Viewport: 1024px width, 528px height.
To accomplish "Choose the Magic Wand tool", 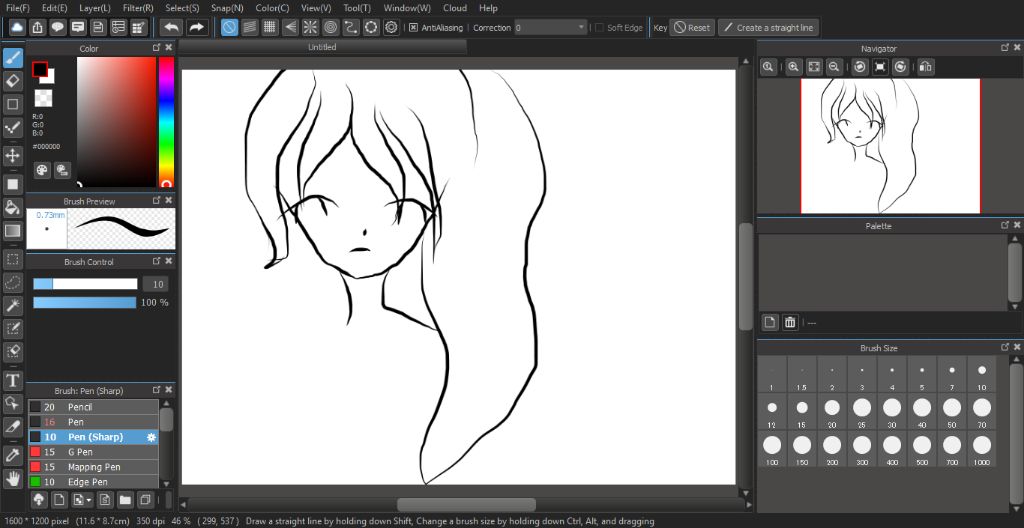I will click(x=12, y=305).
